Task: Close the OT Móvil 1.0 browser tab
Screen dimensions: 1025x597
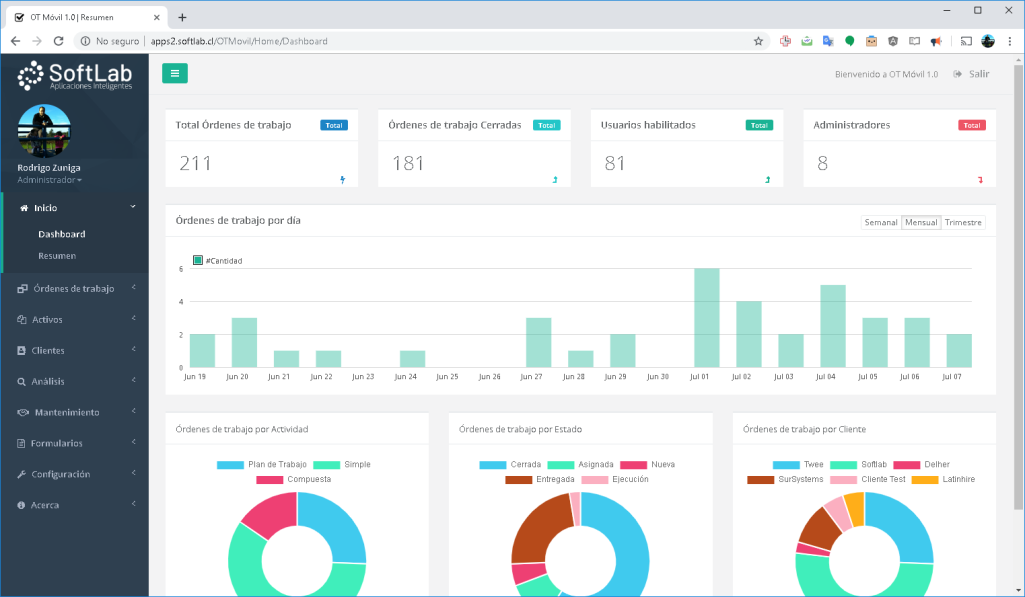Action: pos(157,18)
